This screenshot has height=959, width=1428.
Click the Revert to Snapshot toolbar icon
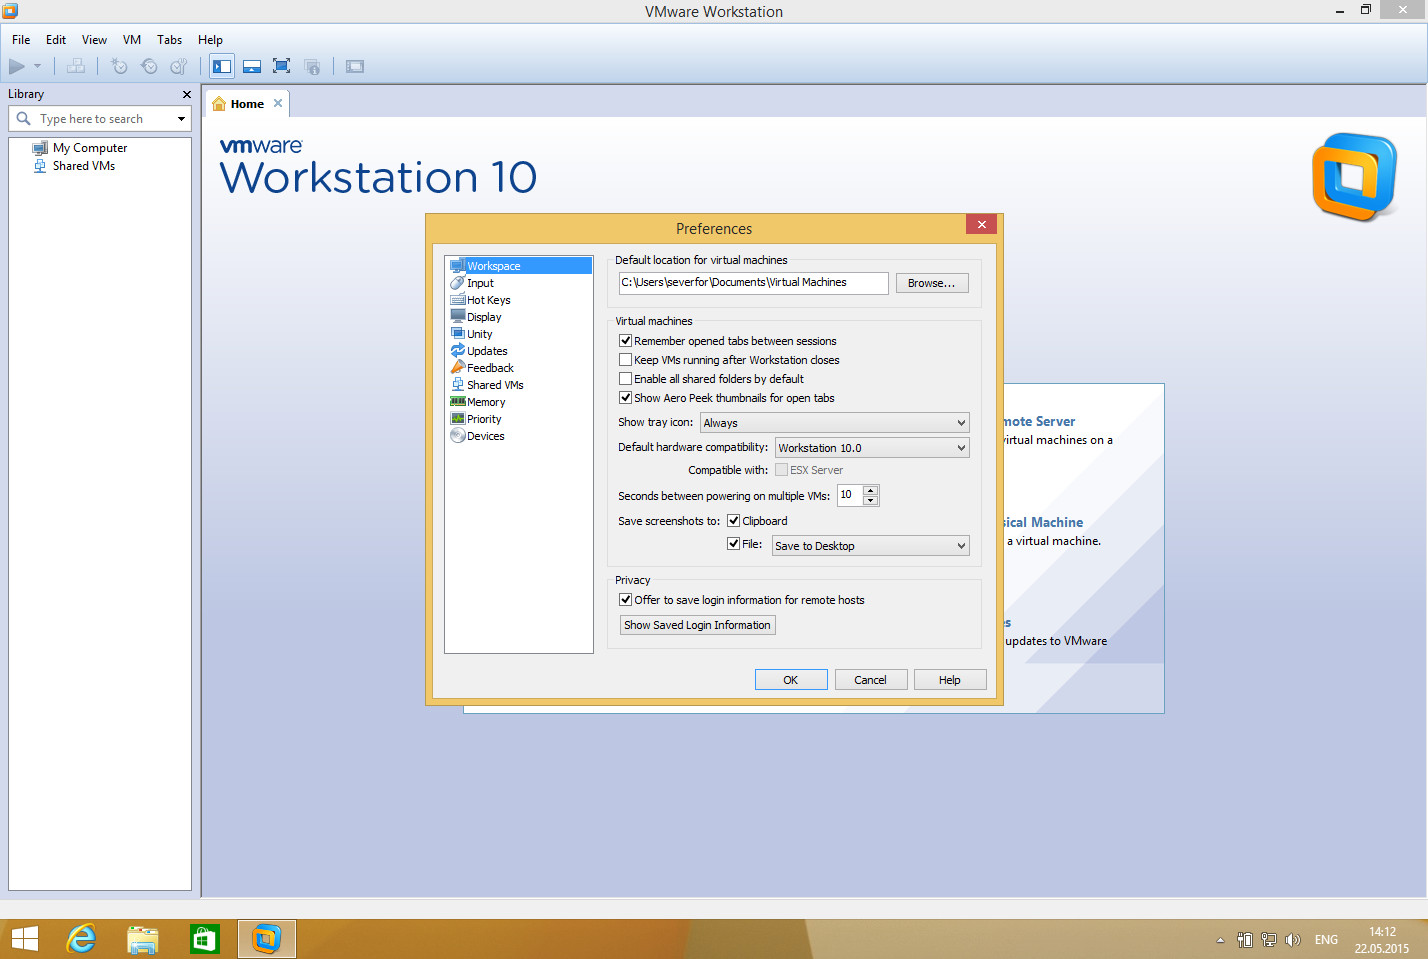[x=149, y=67]
